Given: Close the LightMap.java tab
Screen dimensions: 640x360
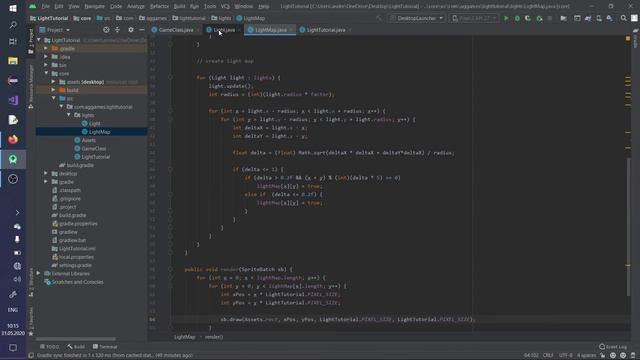Looking at the screenshot, I should point(290,30).
